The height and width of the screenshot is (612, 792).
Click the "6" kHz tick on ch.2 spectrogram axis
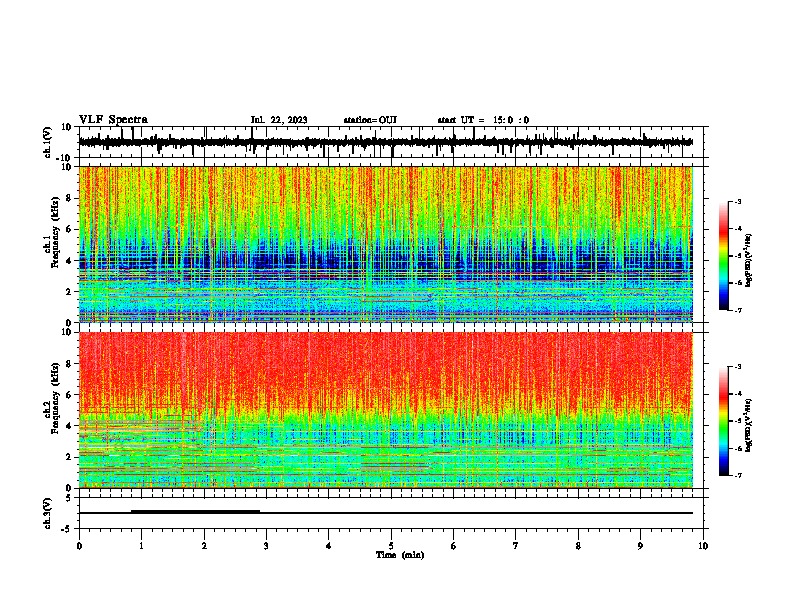(70, 394)
